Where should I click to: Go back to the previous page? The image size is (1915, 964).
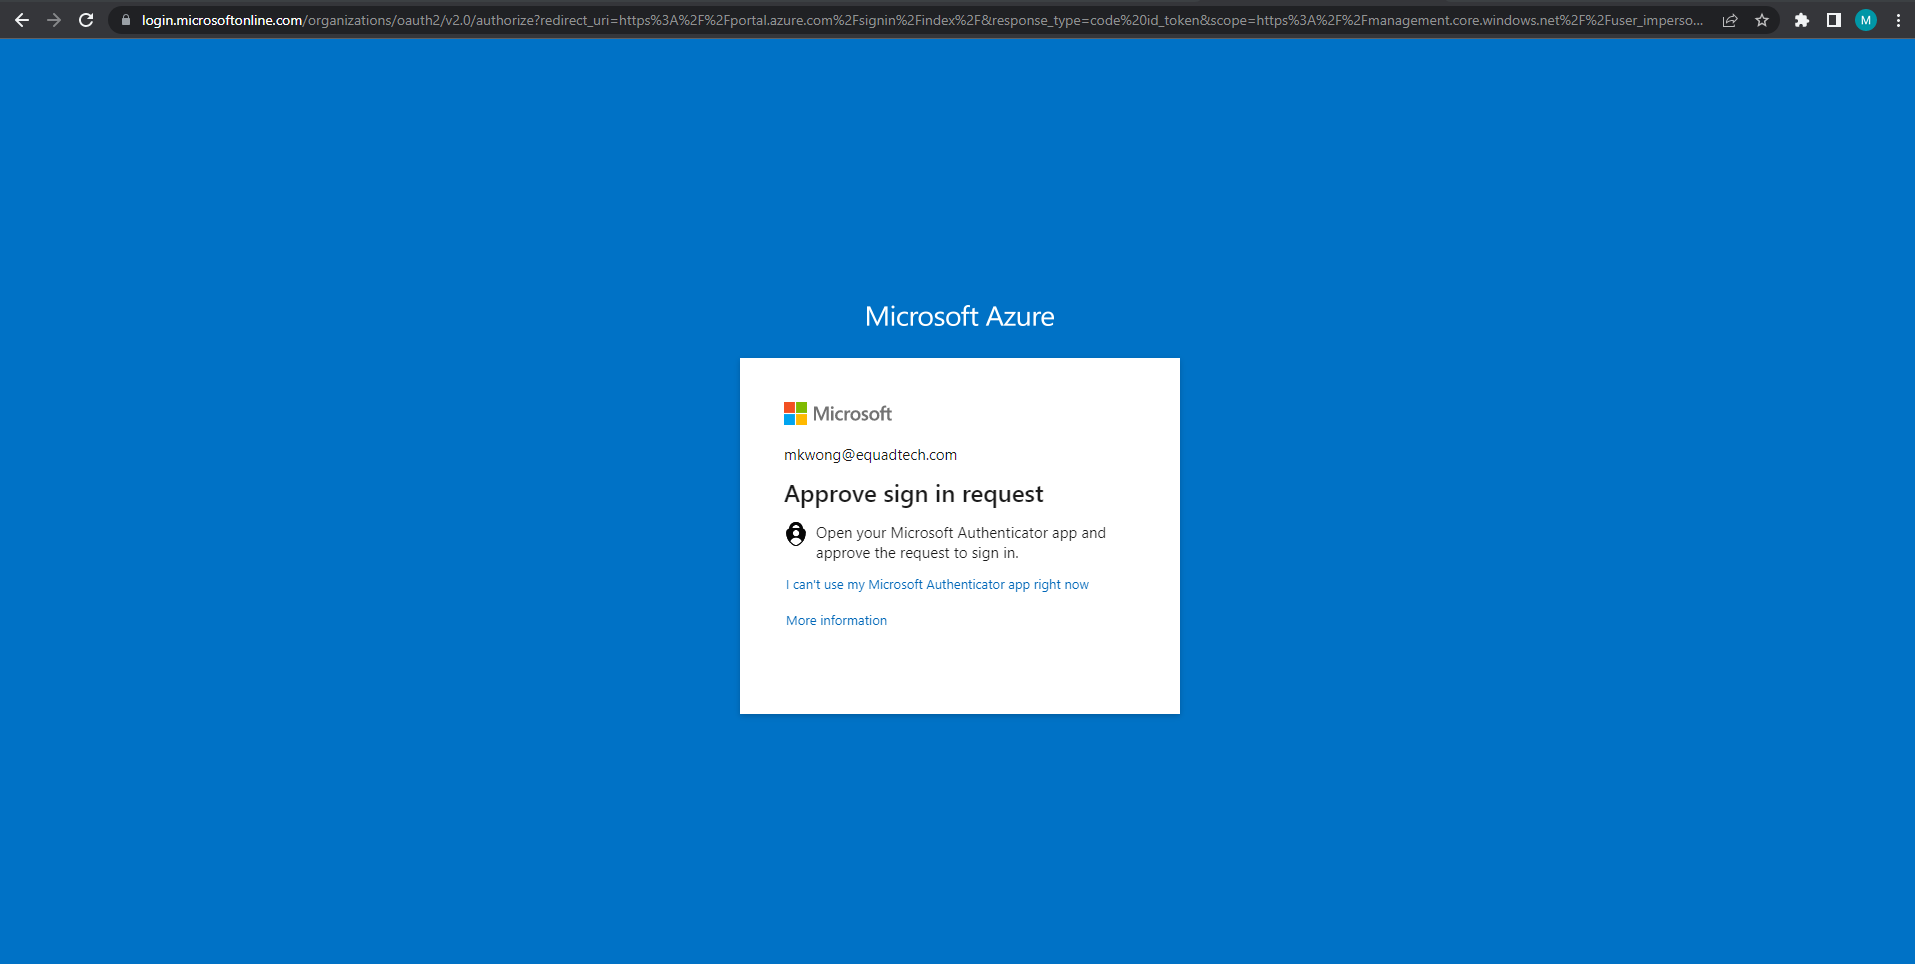pos(22,20)
